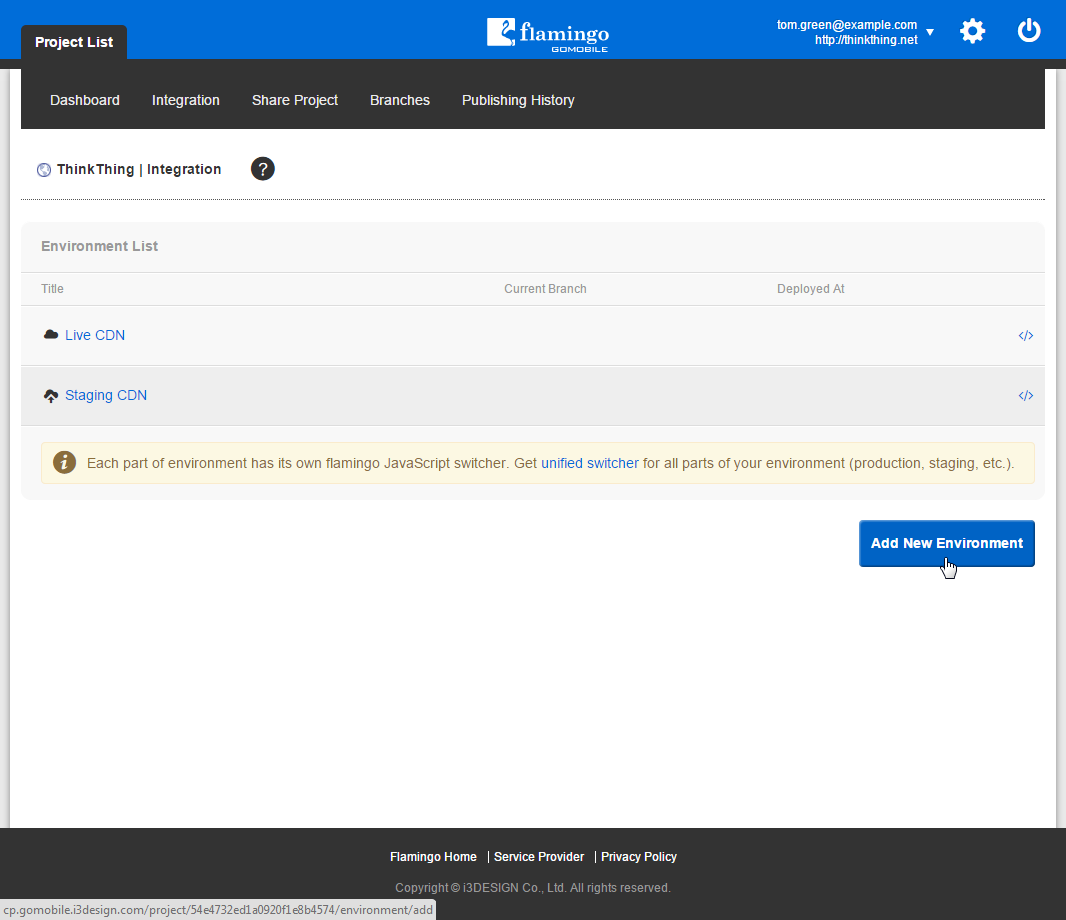Expand the account dropdown arrow
Screen dimensions: 1066x920
(x=930, y=32)
